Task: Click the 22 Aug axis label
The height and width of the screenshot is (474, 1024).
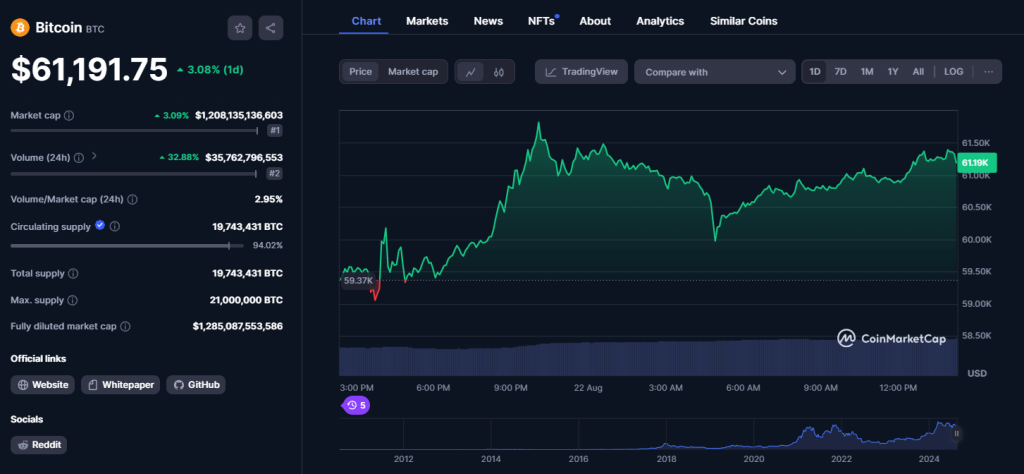Action: tap(588, 388)
